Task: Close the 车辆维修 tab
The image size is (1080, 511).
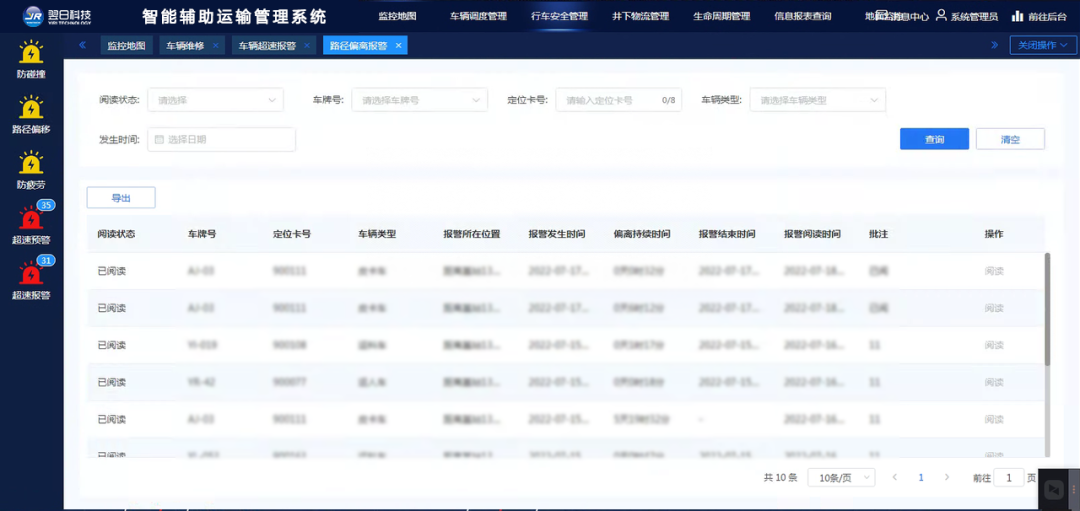Action: [216, 45]
